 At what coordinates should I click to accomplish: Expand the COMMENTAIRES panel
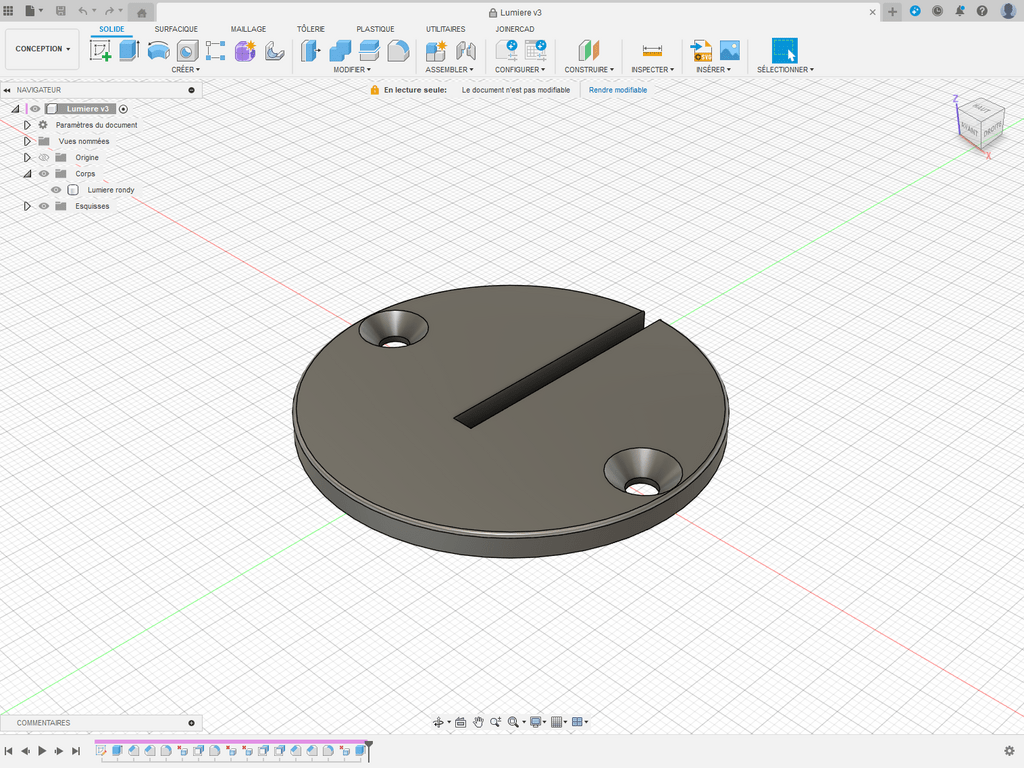pos(191,723)
